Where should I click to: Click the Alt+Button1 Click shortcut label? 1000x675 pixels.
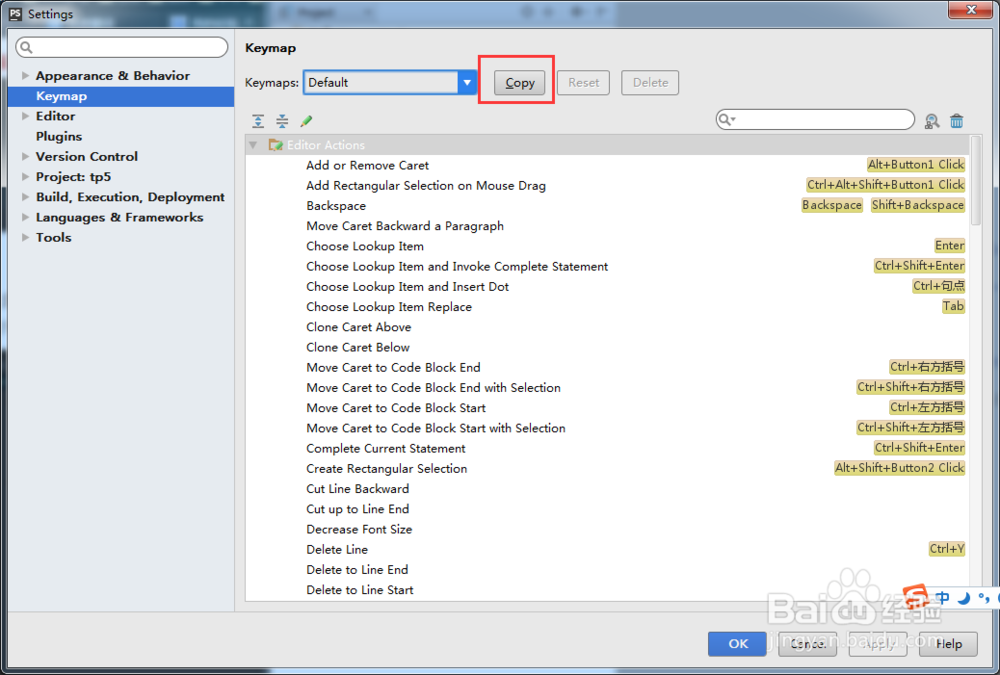(915, 165)
